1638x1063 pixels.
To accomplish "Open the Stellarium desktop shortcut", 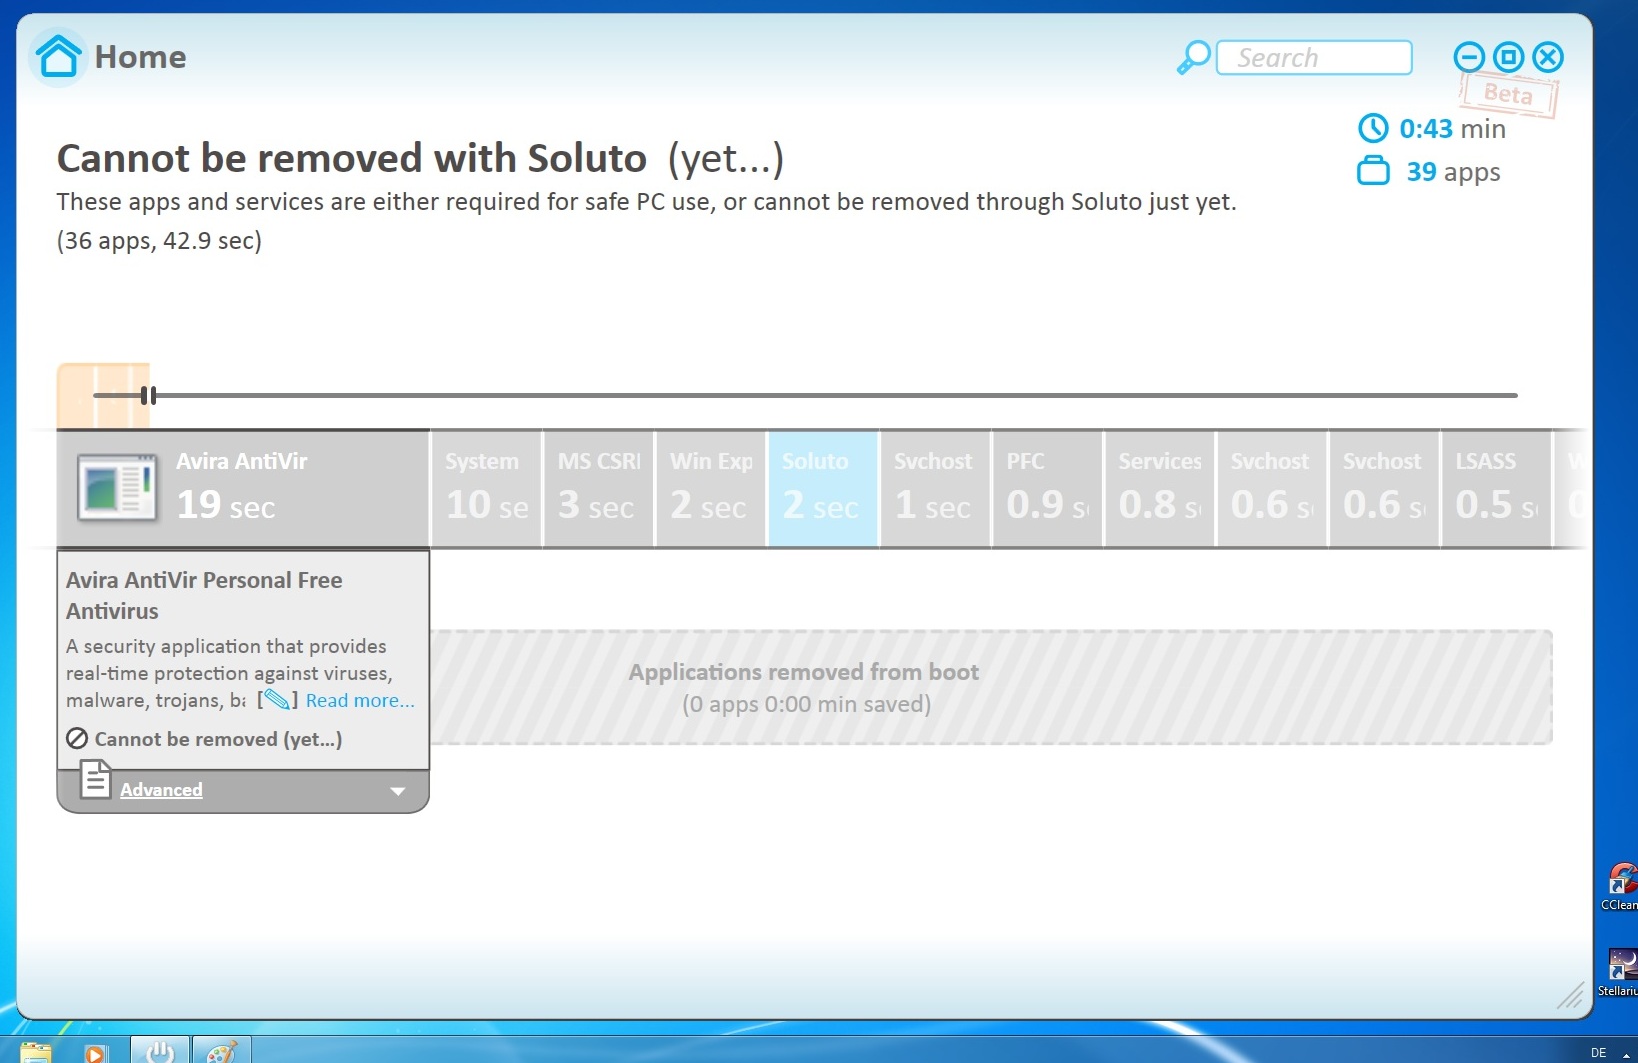I will [1620, 972].
